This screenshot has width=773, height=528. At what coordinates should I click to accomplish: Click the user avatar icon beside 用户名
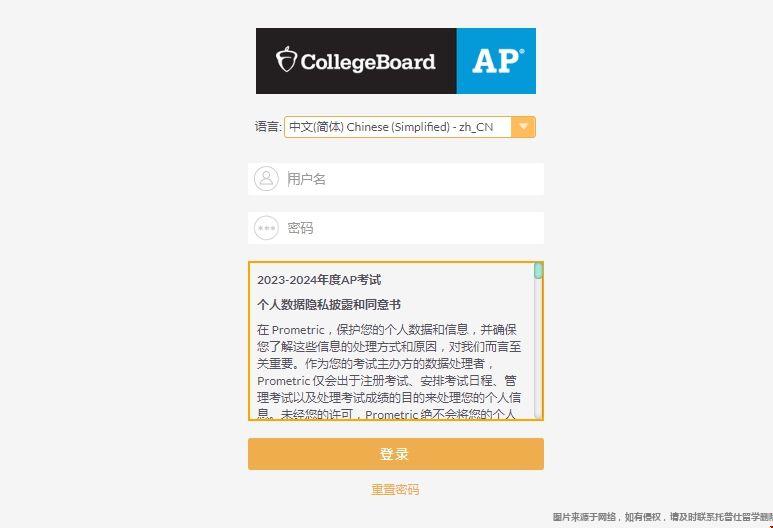266,179
